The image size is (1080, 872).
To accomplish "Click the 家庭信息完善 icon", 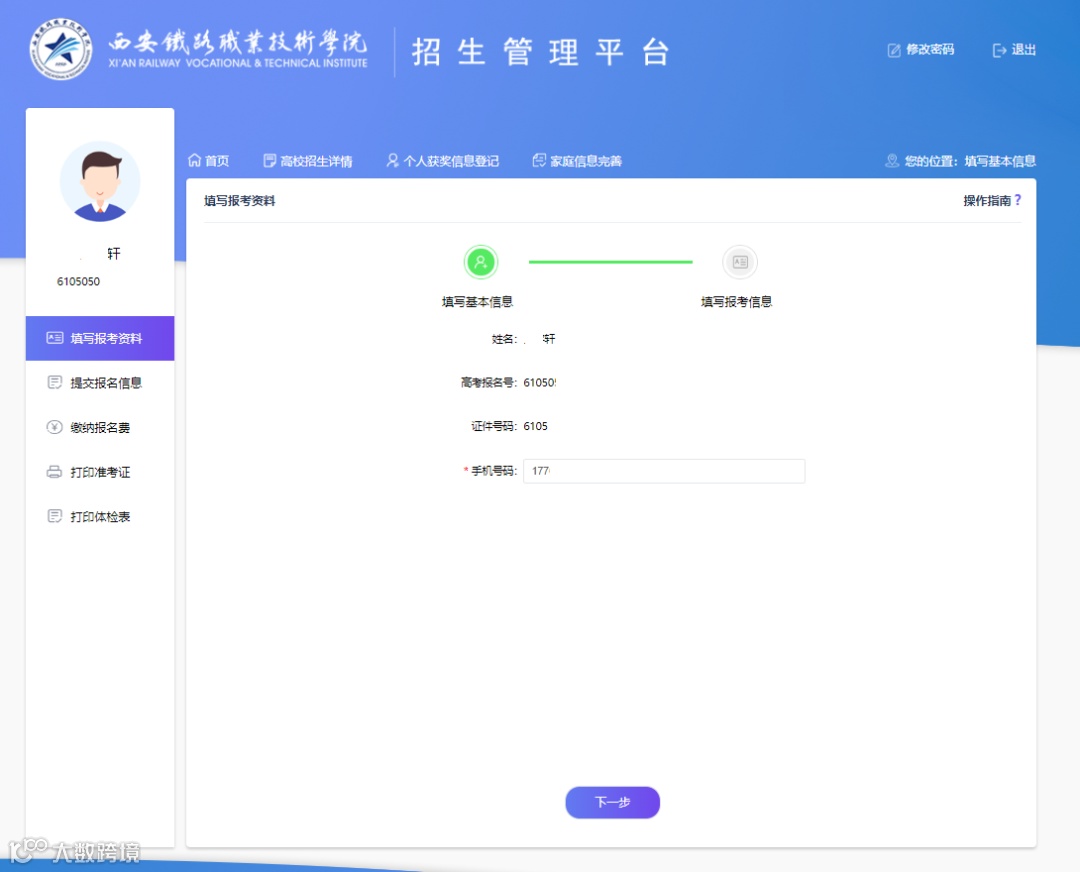I will (539, 160).
